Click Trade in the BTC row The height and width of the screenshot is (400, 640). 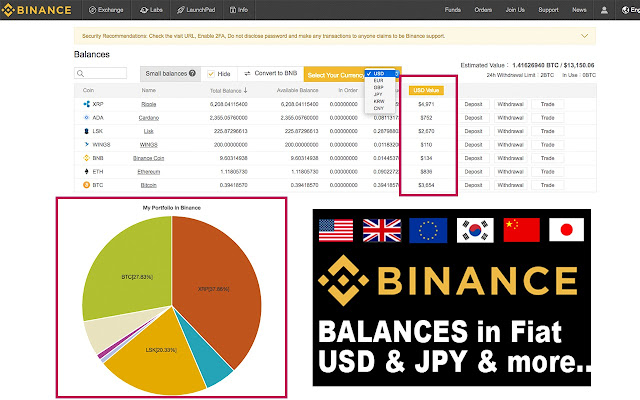click(x=547, y=185)
